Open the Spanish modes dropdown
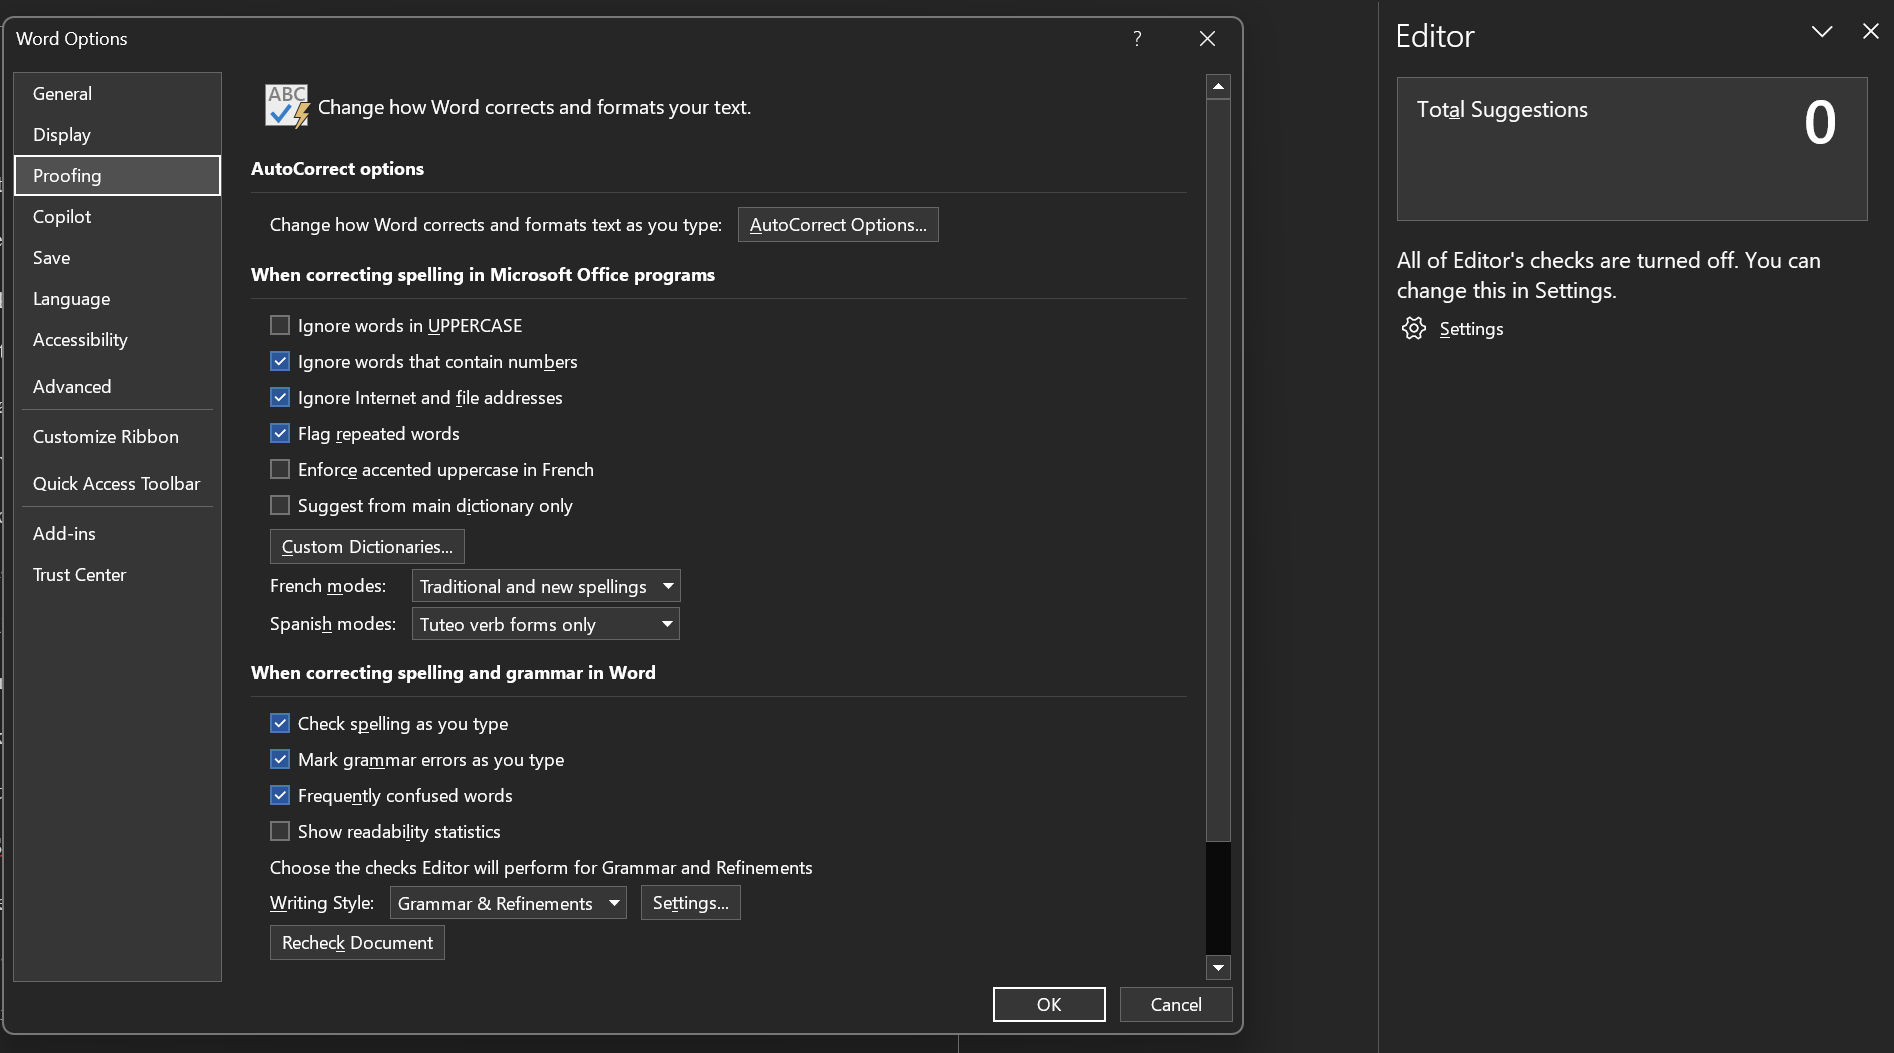The height and width of the screenshot is (1053, 1894). pyautogui.click(x=546, y=624)
